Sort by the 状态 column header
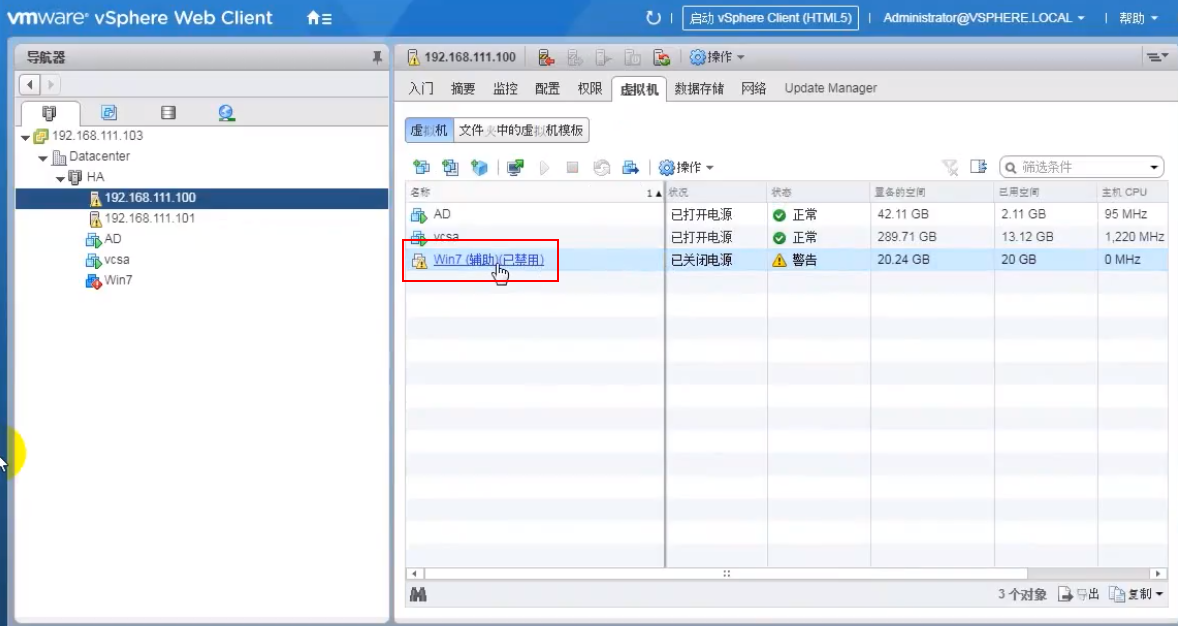1178x626 pixels. coord(818,192)
